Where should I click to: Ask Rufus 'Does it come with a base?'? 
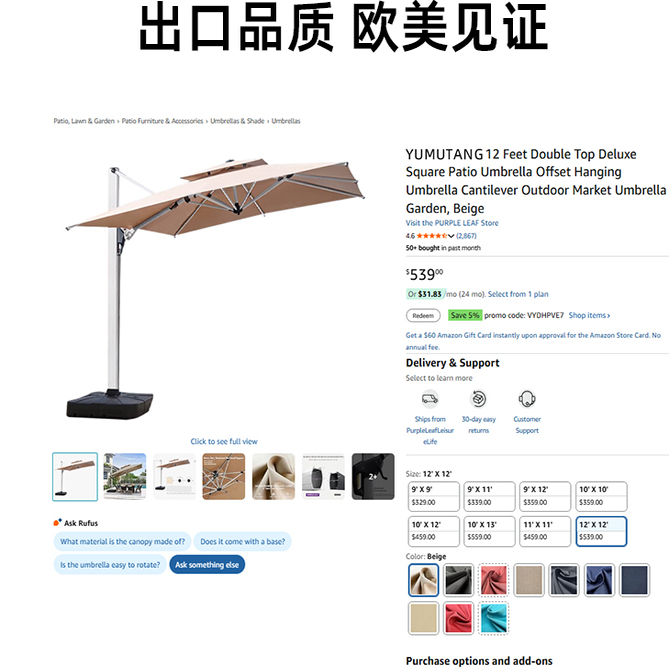click(x=242, y=541)
